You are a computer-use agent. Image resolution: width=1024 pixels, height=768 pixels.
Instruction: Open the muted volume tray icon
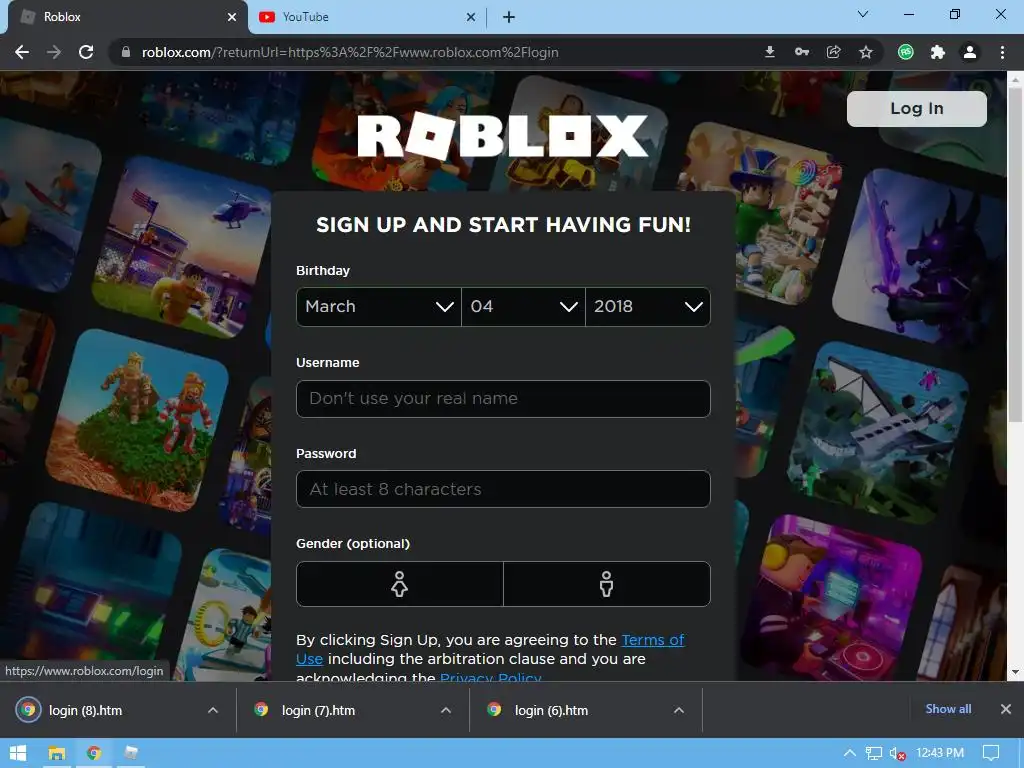tap(898, 753)
